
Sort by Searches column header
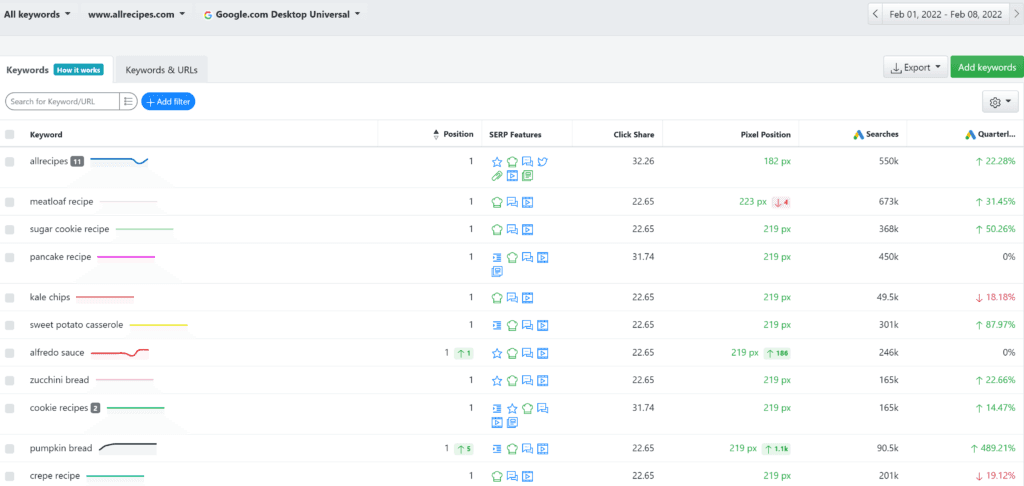pyautogui.click(x=876, y=135)
